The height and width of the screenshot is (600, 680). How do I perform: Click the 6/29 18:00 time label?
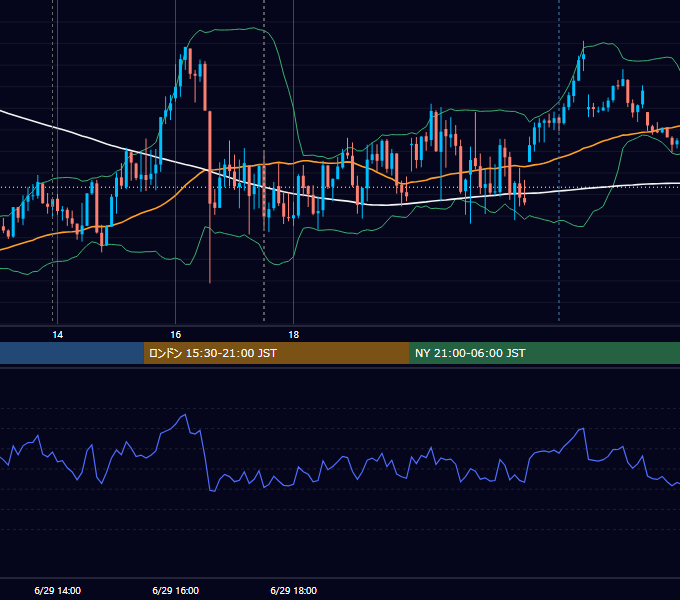[294, 590]
